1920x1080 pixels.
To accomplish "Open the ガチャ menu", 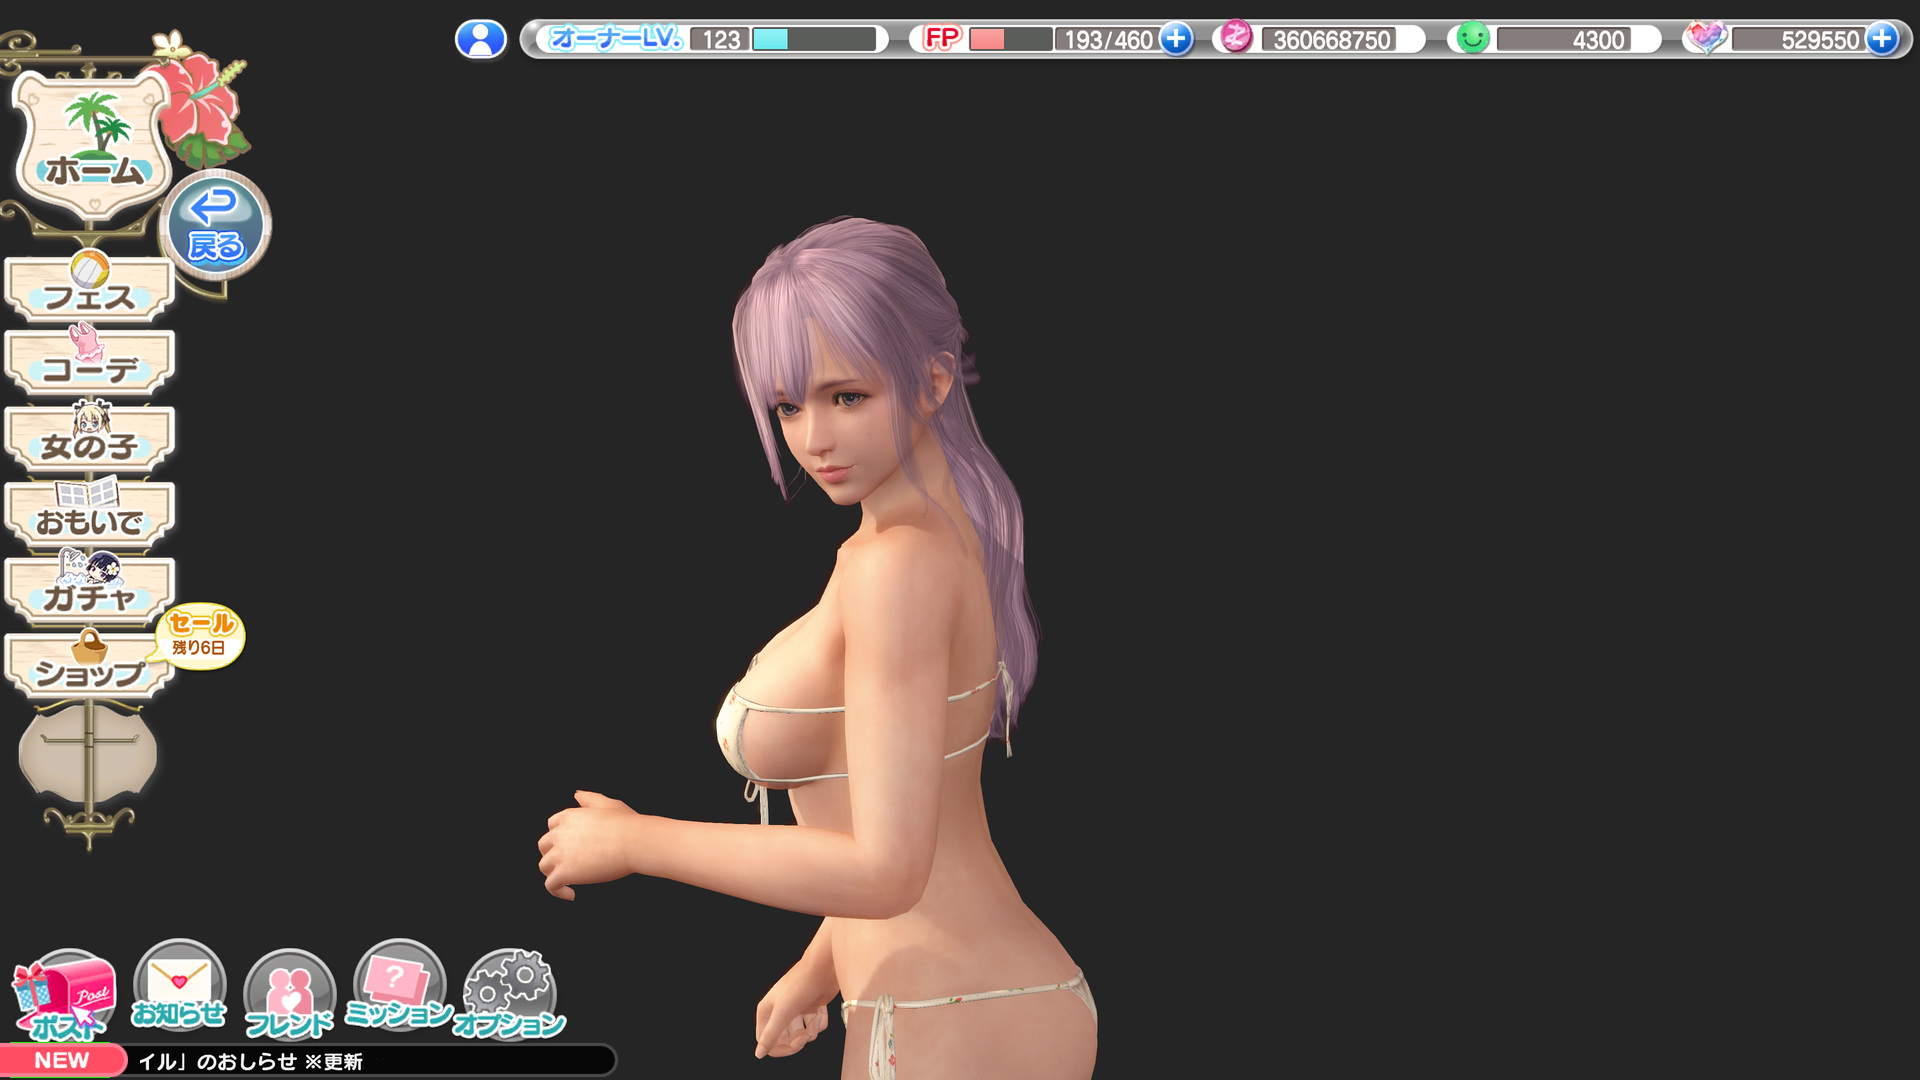I will pyautogui.click(x=90, y=590).
